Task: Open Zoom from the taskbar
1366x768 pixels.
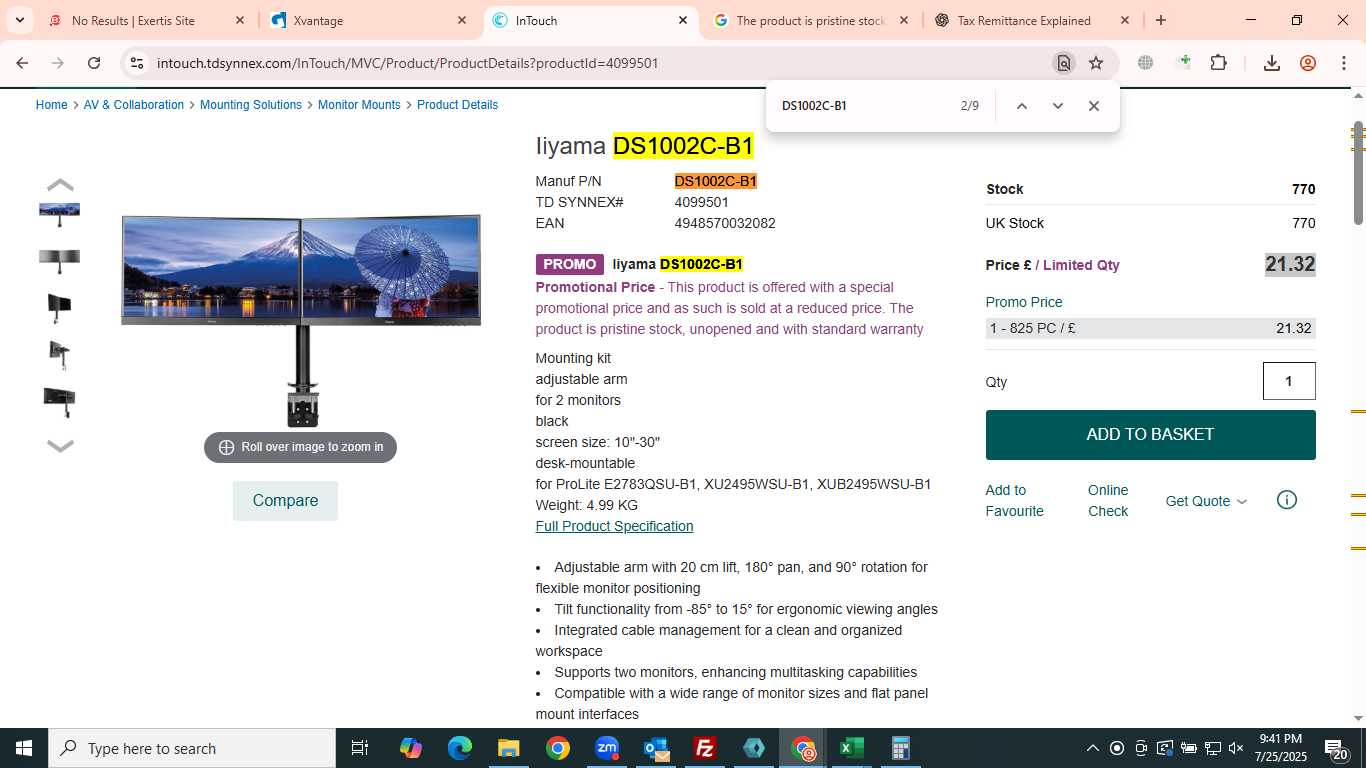Action: (606, 748)
